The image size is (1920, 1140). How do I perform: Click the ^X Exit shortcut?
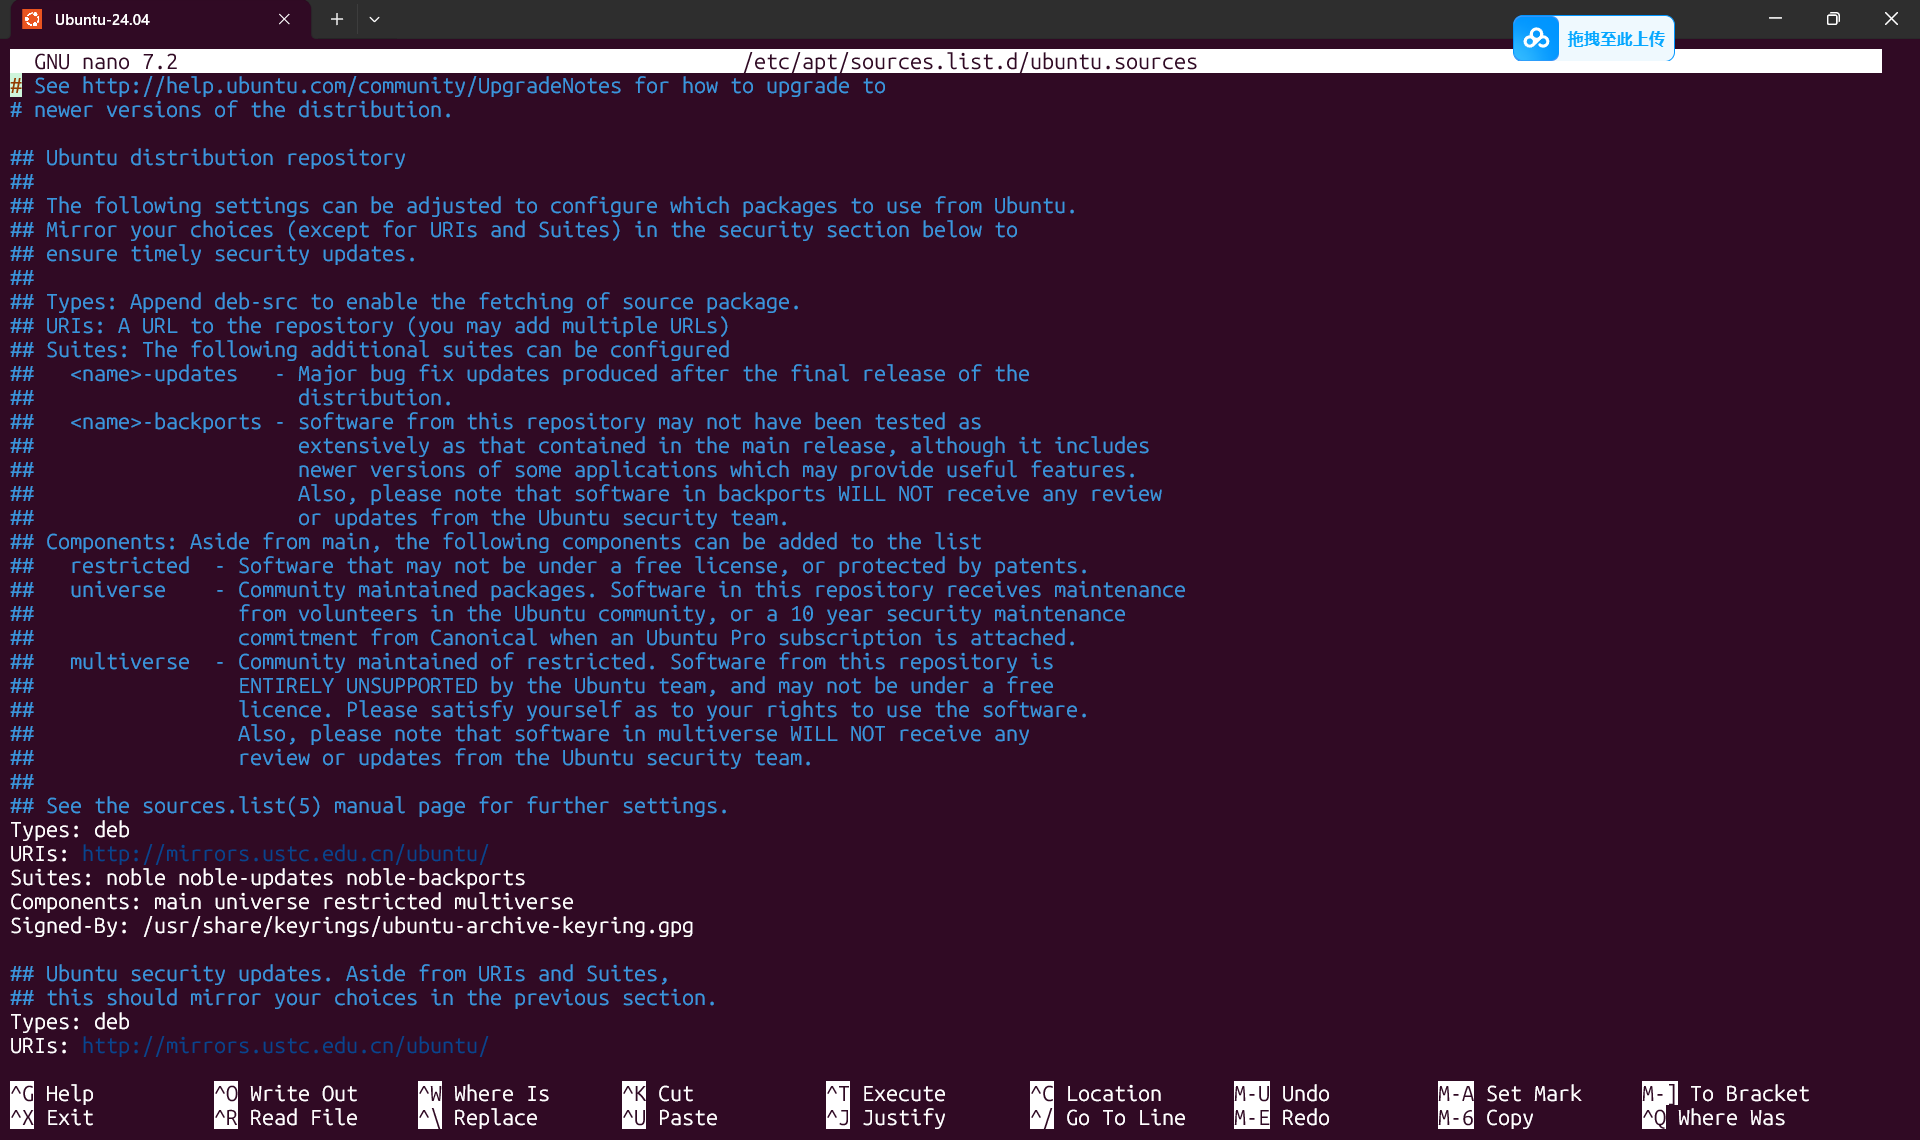point(52,1118)
